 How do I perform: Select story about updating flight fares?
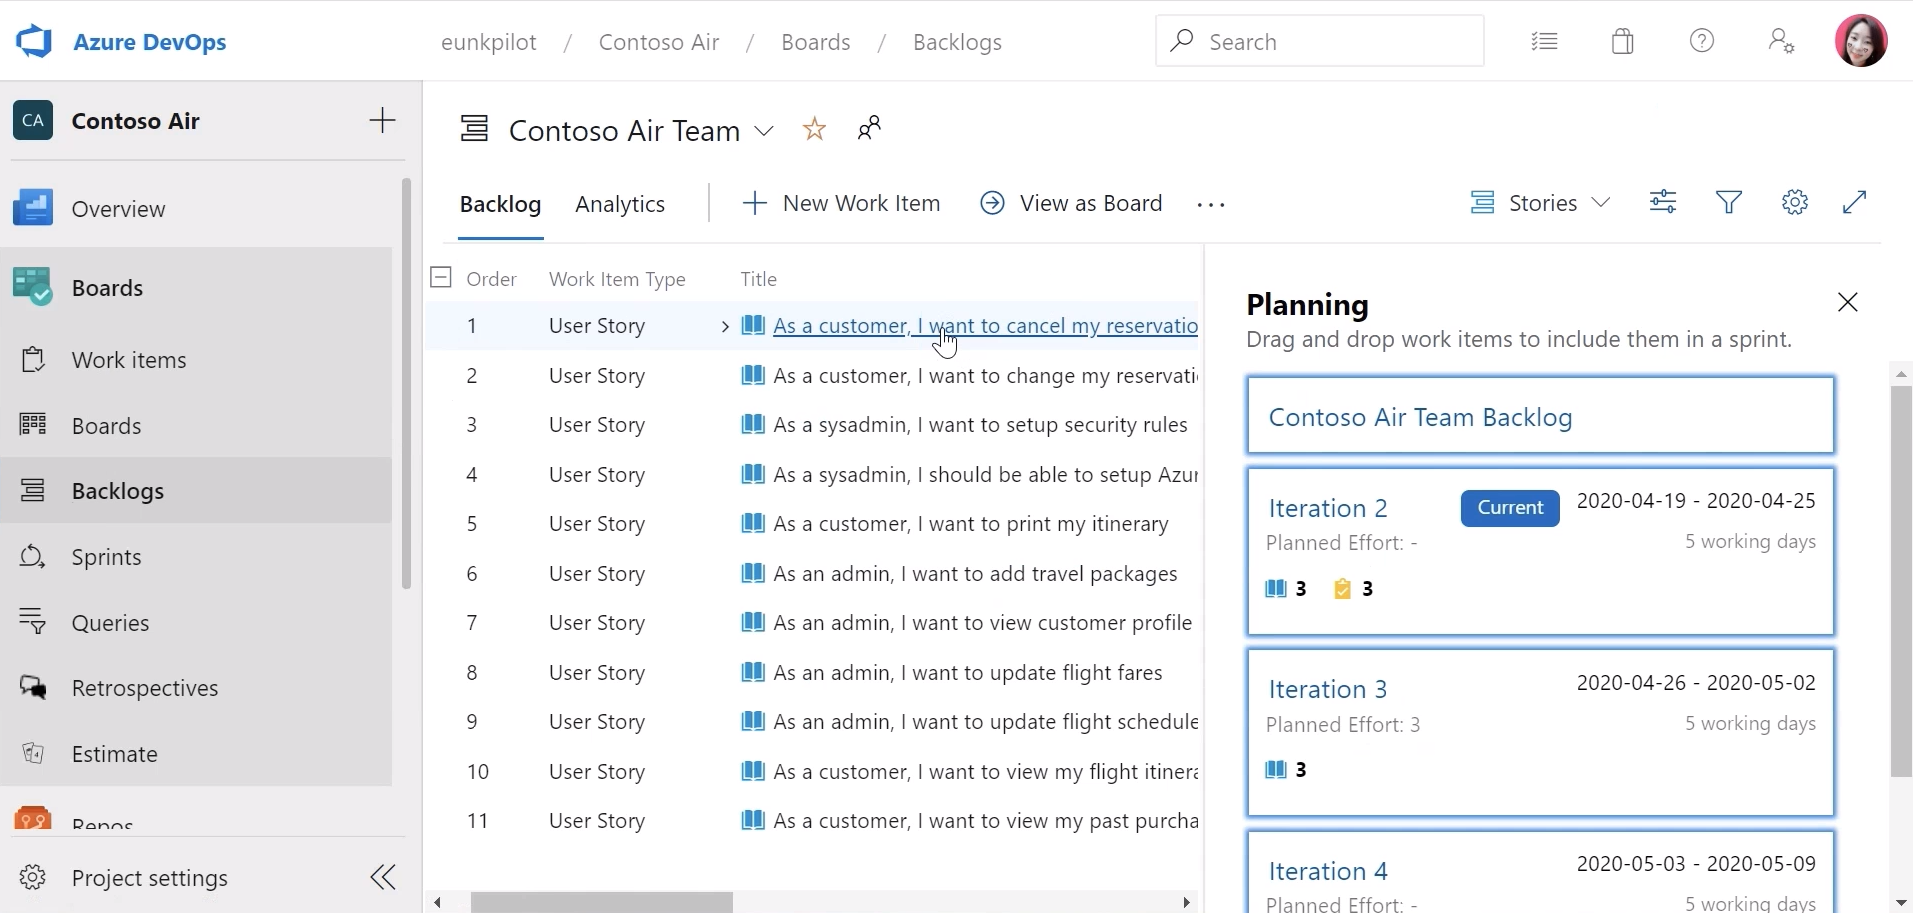tap(968, 673)
